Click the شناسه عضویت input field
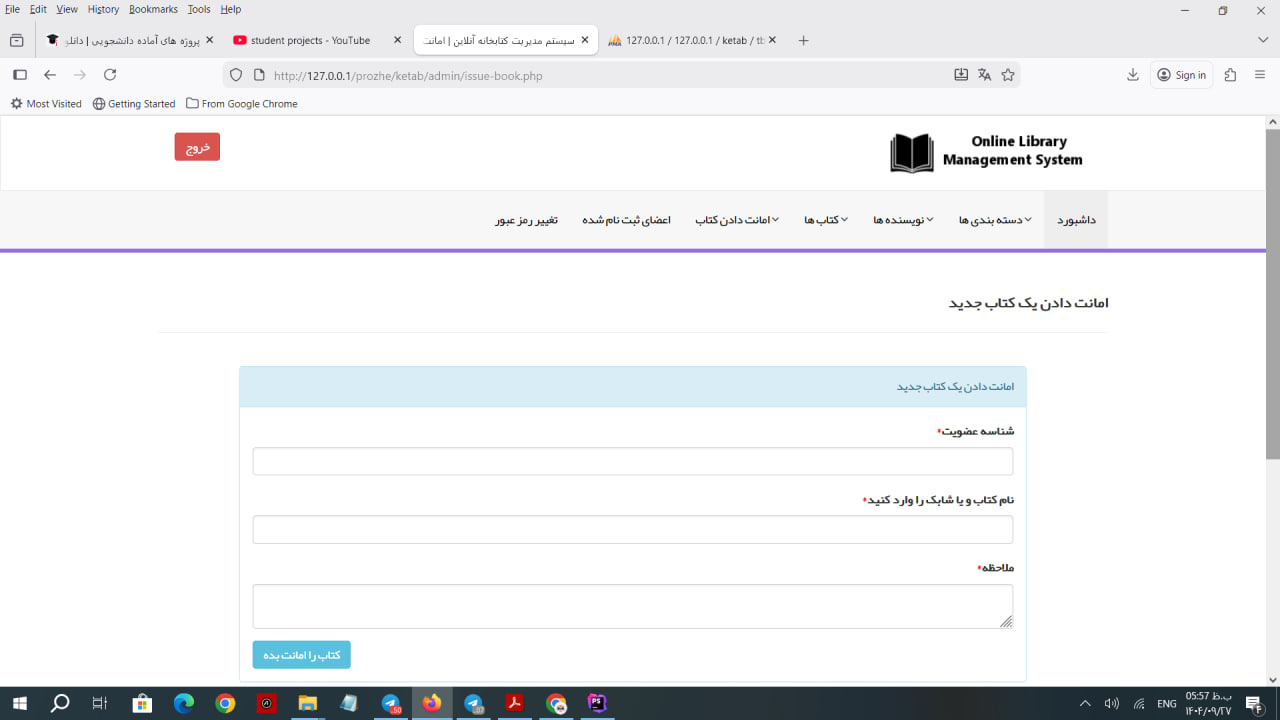1280x720 pixels. click(632, 461)
